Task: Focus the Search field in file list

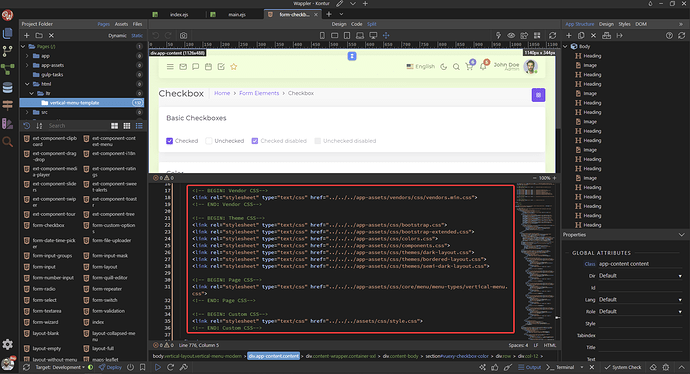Action: [x=77, y=126]
